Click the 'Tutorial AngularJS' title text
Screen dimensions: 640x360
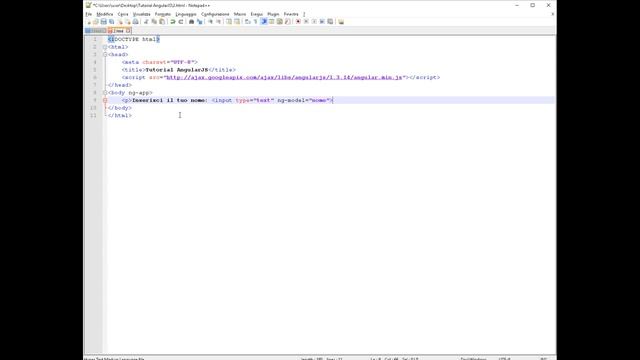(x=177, y=70)
